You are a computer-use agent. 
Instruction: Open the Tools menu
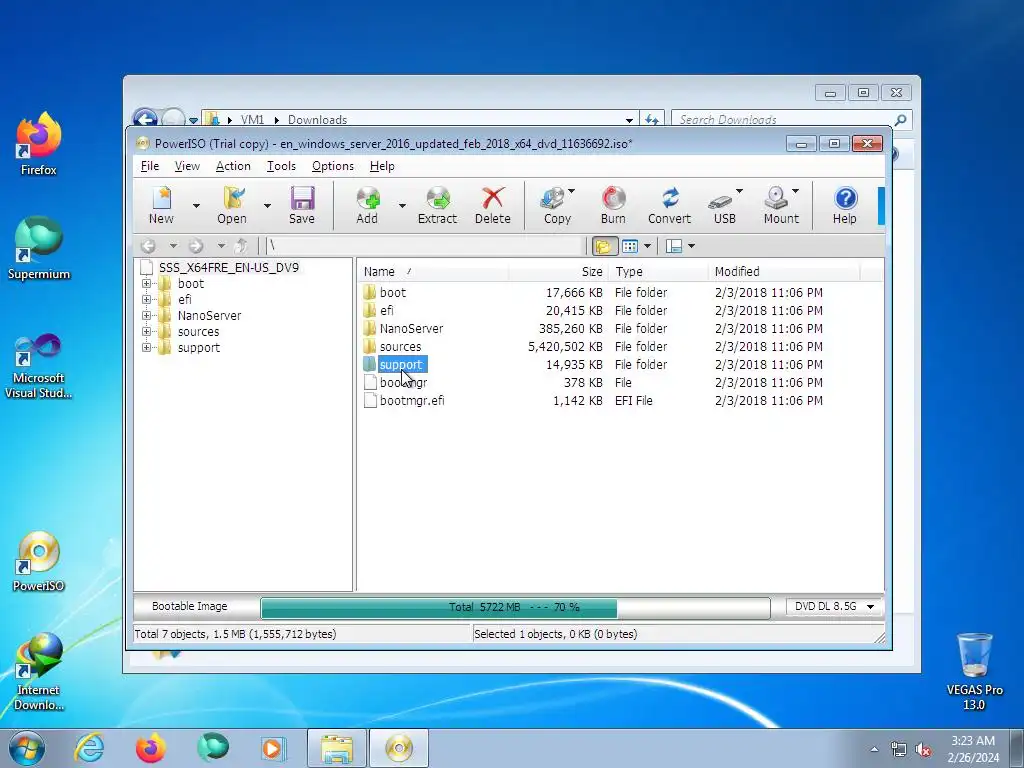[281, 166]
